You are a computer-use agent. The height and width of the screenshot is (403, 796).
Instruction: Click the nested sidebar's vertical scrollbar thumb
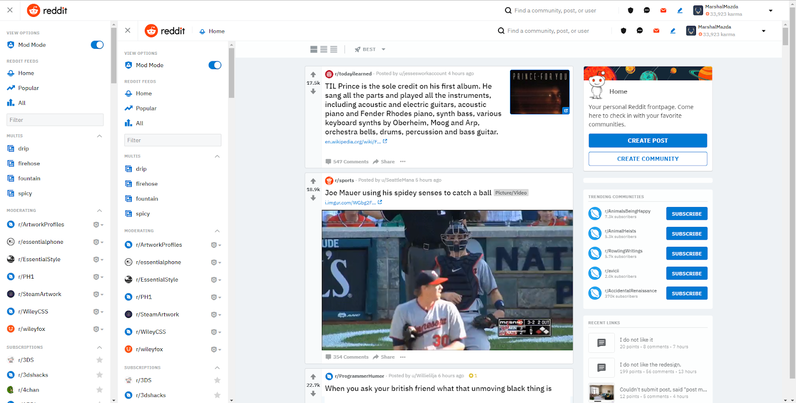tap(231, 72)
